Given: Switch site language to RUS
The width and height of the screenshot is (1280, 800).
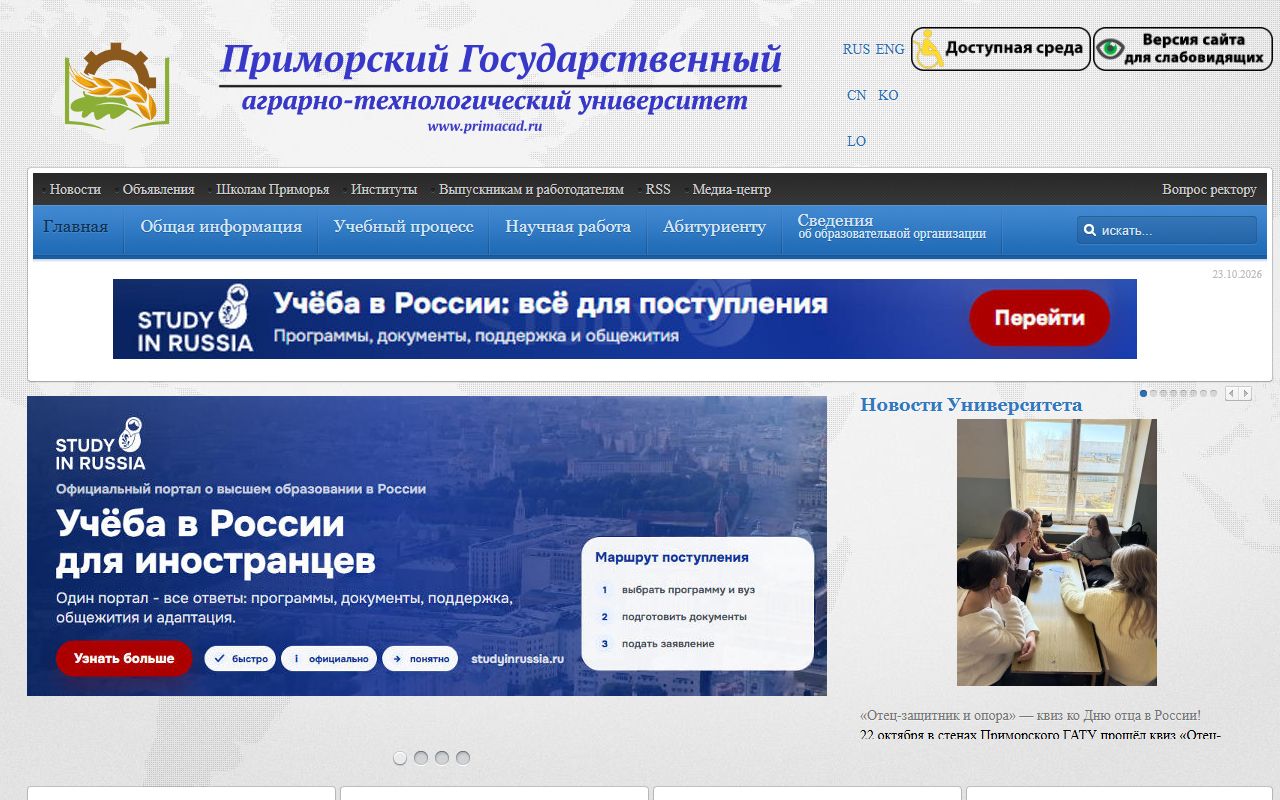Looking at the screenshot, I should tap(856, 49).
